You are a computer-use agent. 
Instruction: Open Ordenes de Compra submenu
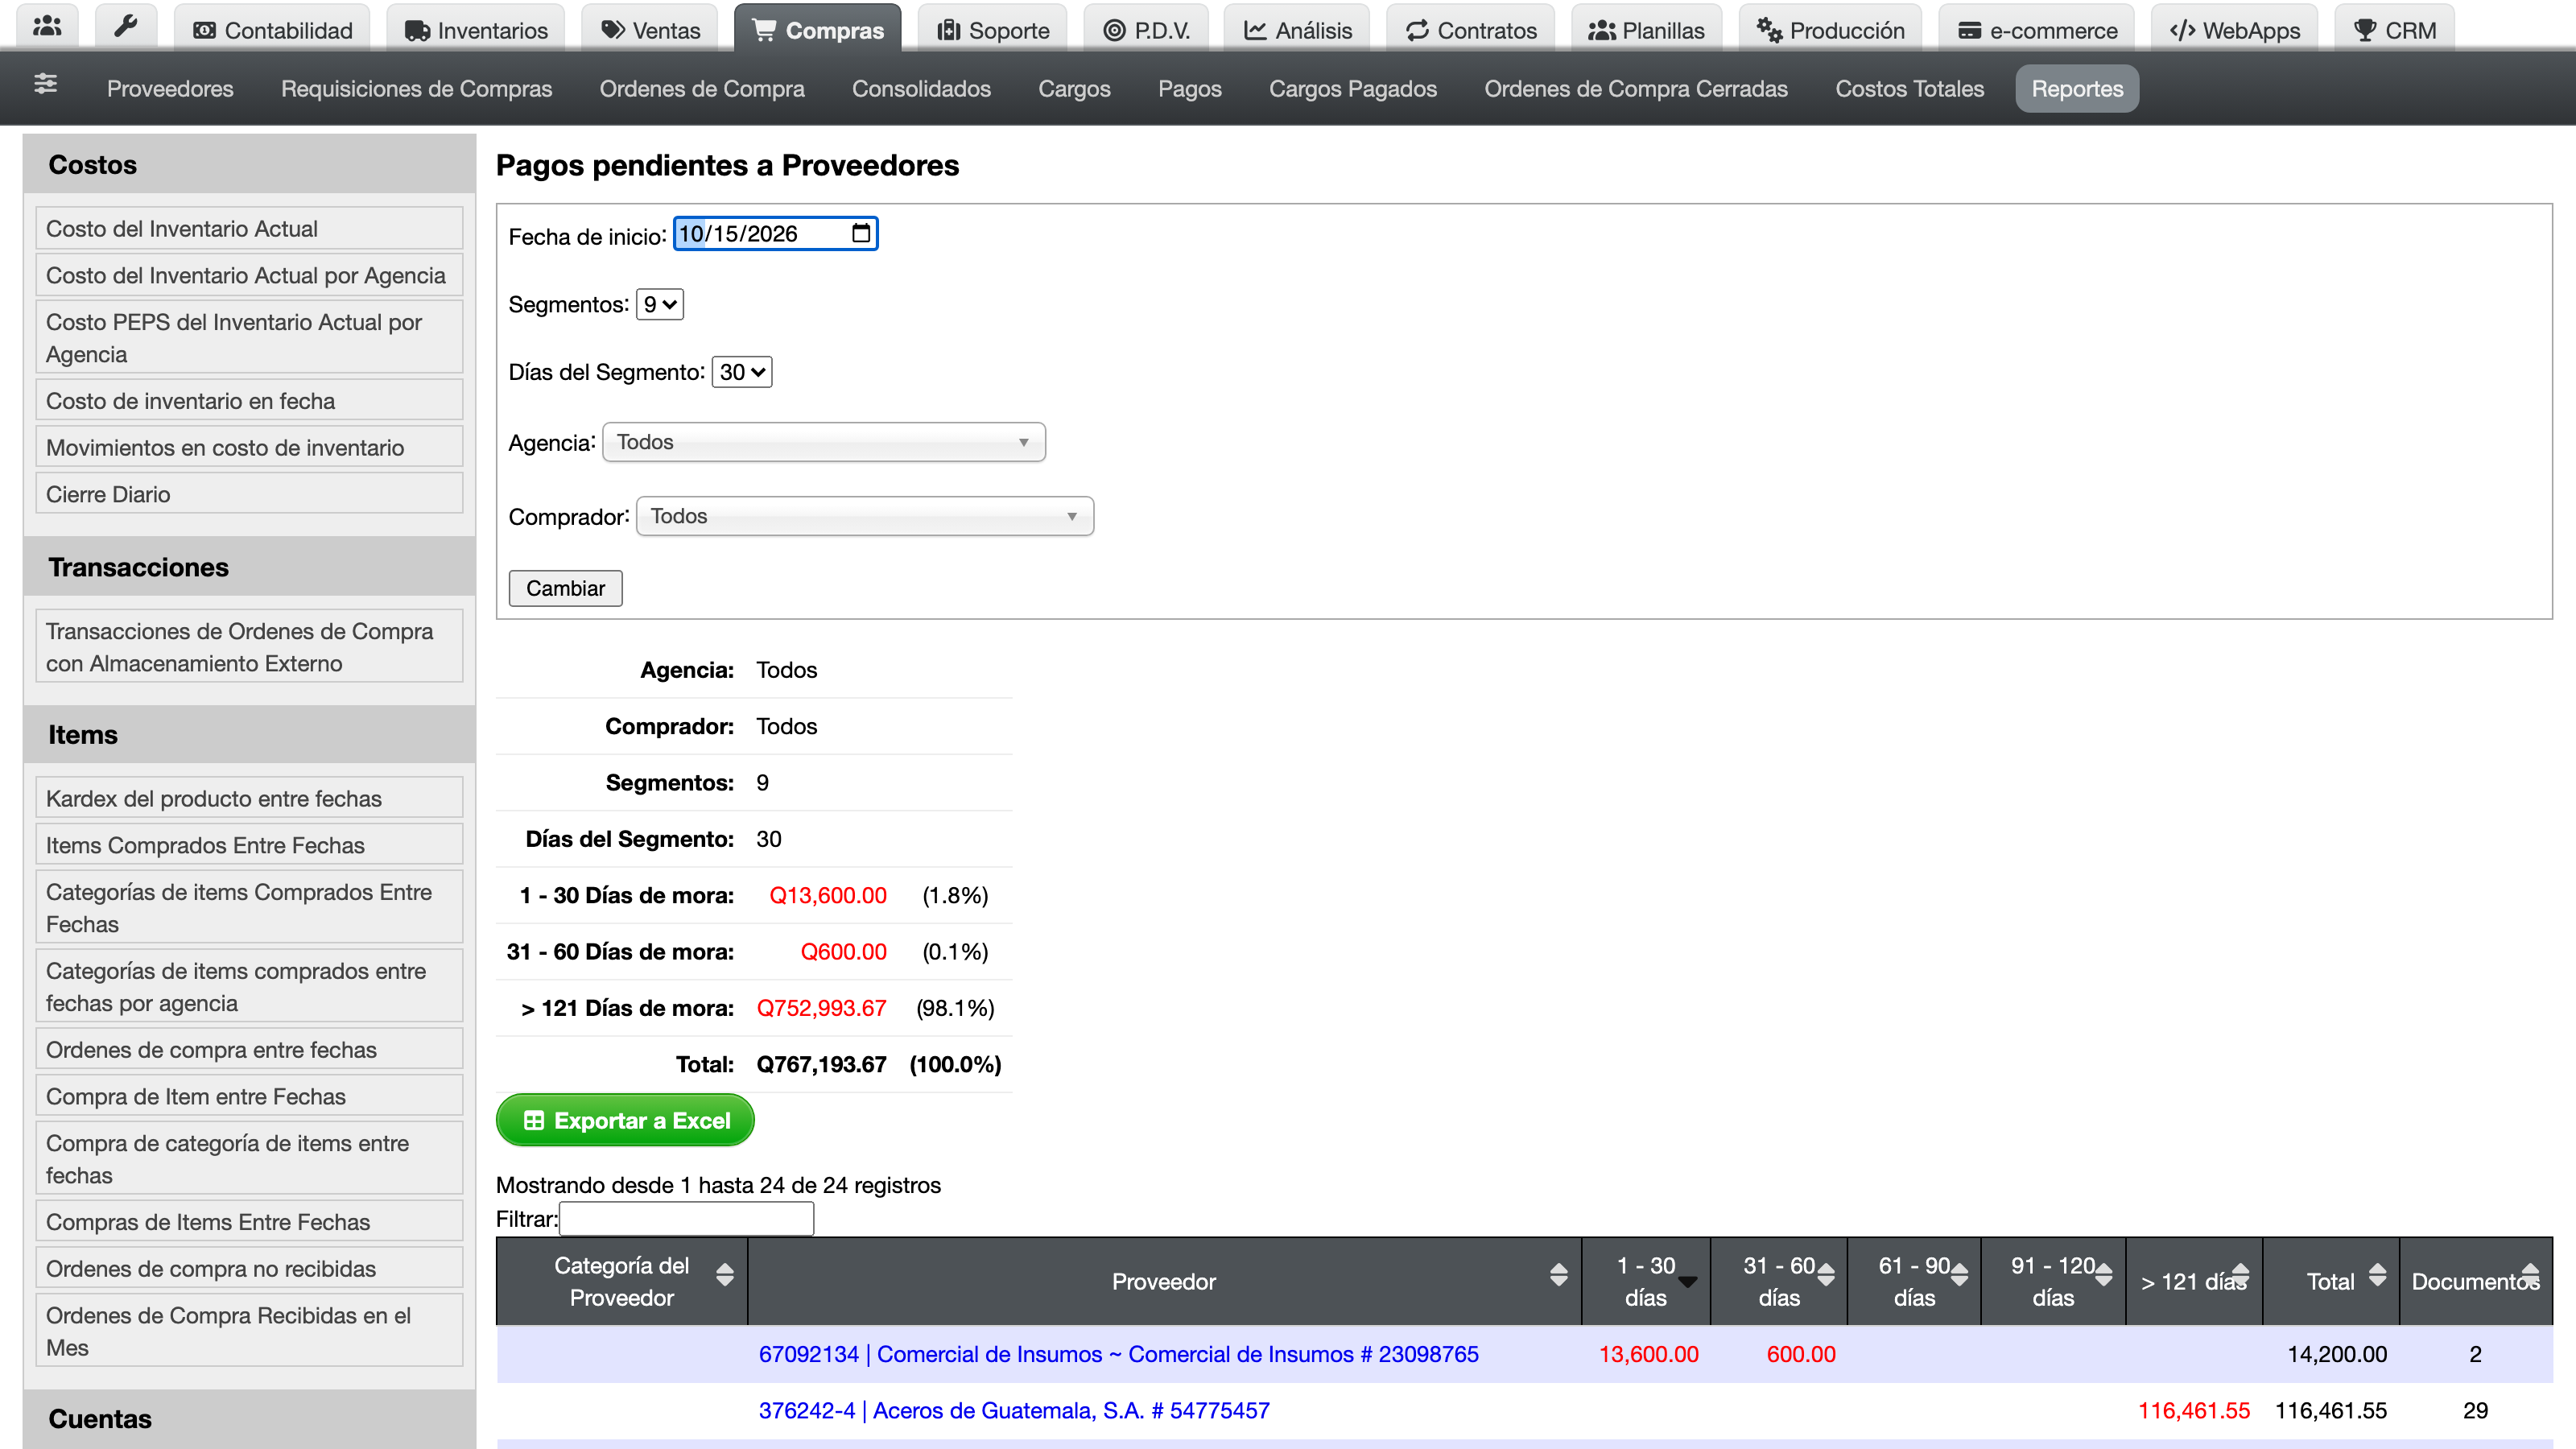coord(702,88)
